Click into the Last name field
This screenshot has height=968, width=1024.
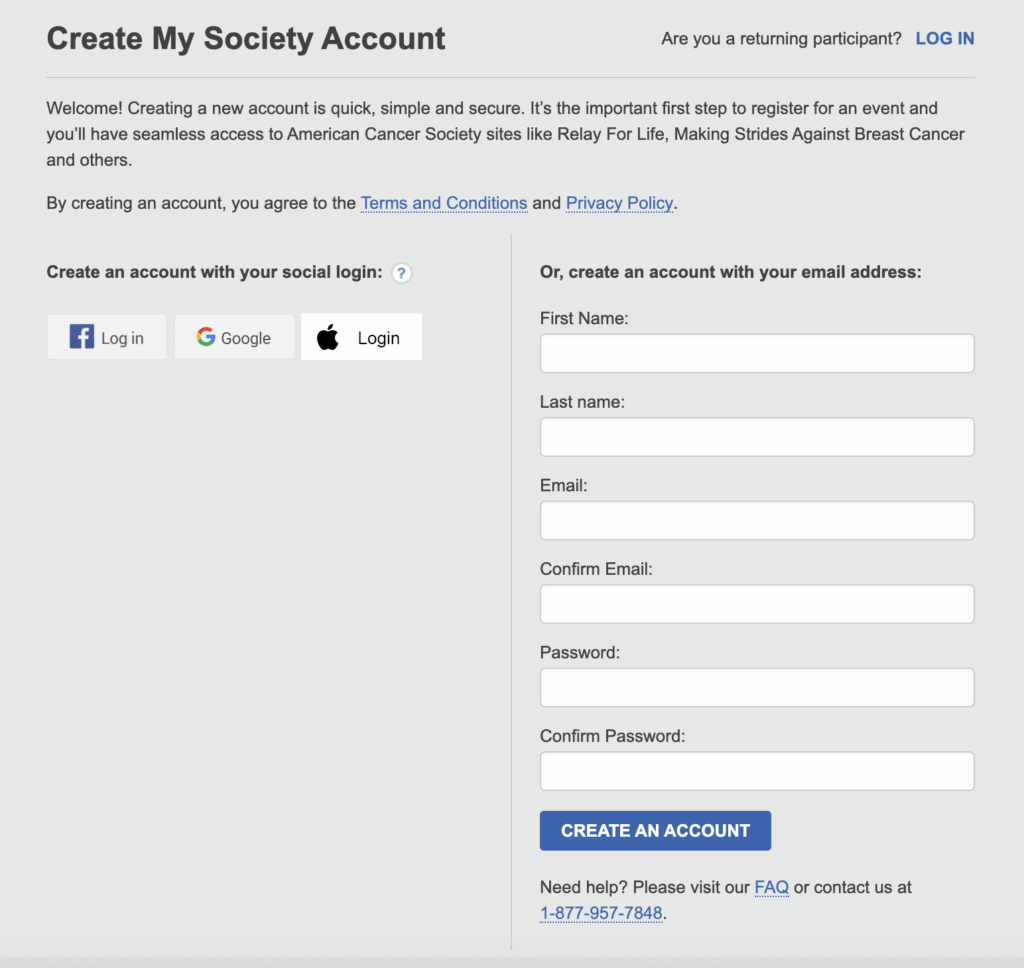pos(756,437)
